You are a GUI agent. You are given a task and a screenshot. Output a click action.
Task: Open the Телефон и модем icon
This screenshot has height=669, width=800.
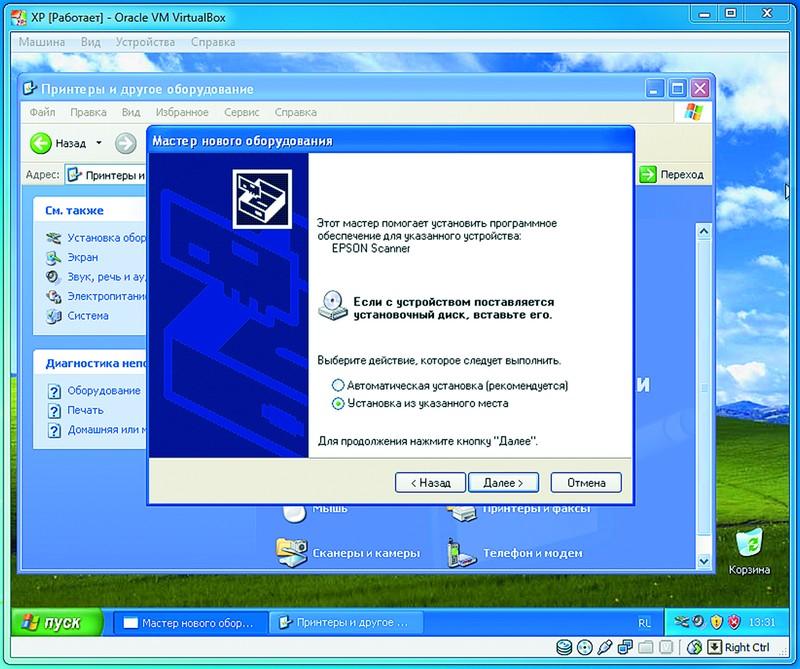click(461, 552)
